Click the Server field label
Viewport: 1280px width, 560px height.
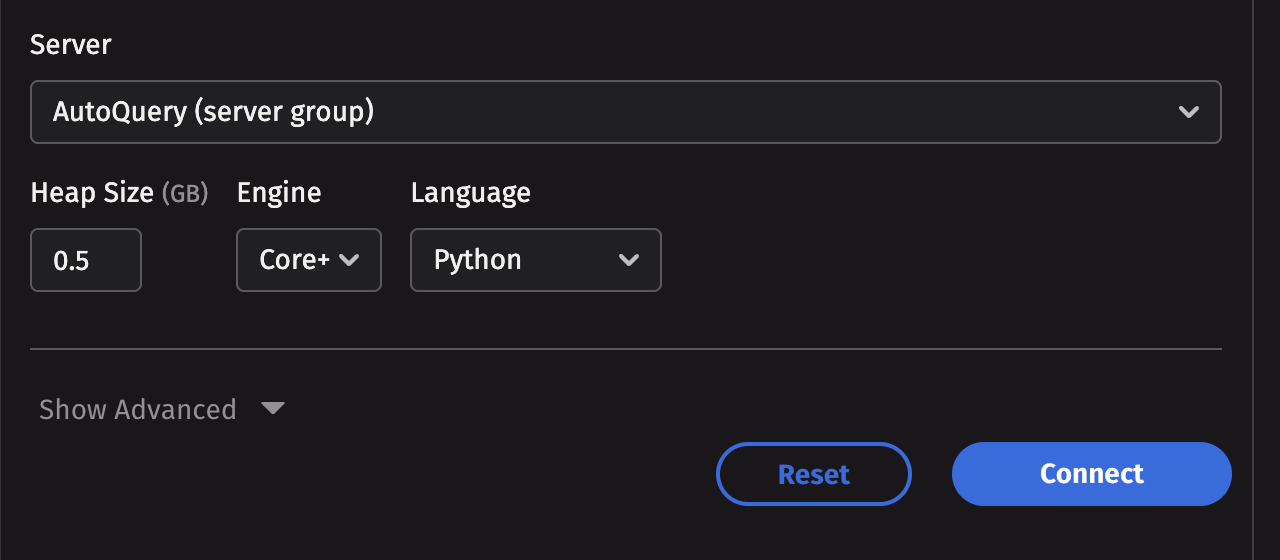click(71, 45)
